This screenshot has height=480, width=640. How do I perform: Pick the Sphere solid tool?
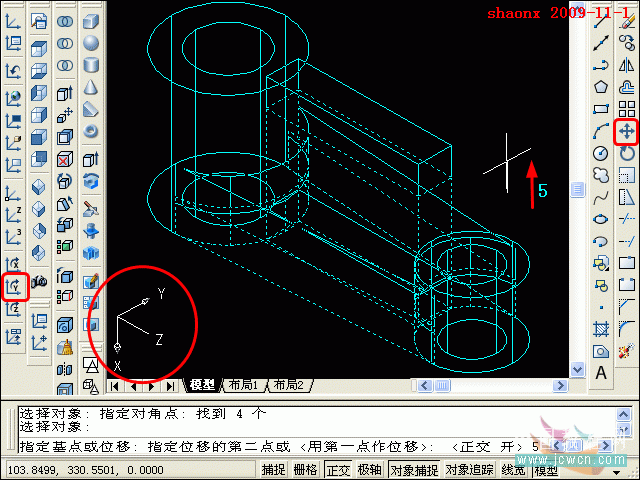[91, 43]
